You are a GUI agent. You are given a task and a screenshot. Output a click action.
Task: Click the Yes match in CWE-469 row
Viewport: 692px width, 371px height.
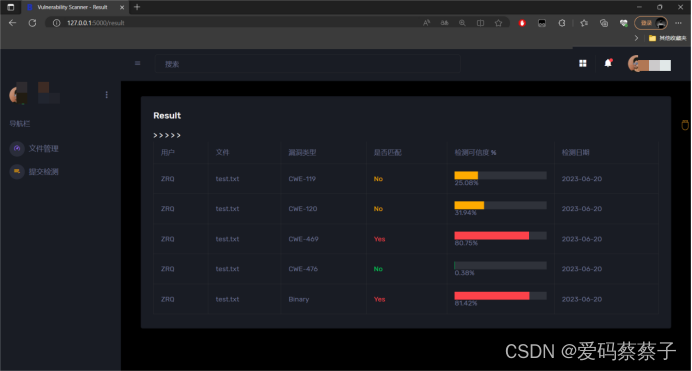point(380,239)
